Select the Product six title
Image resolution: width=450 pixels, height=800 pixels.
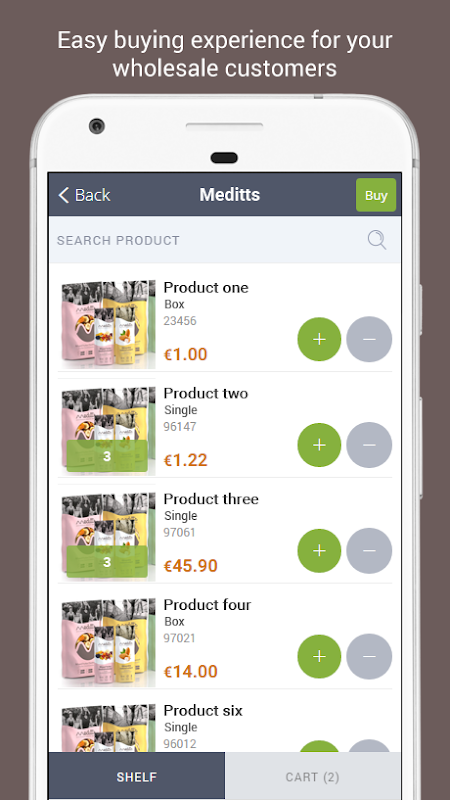coord(203,711)
